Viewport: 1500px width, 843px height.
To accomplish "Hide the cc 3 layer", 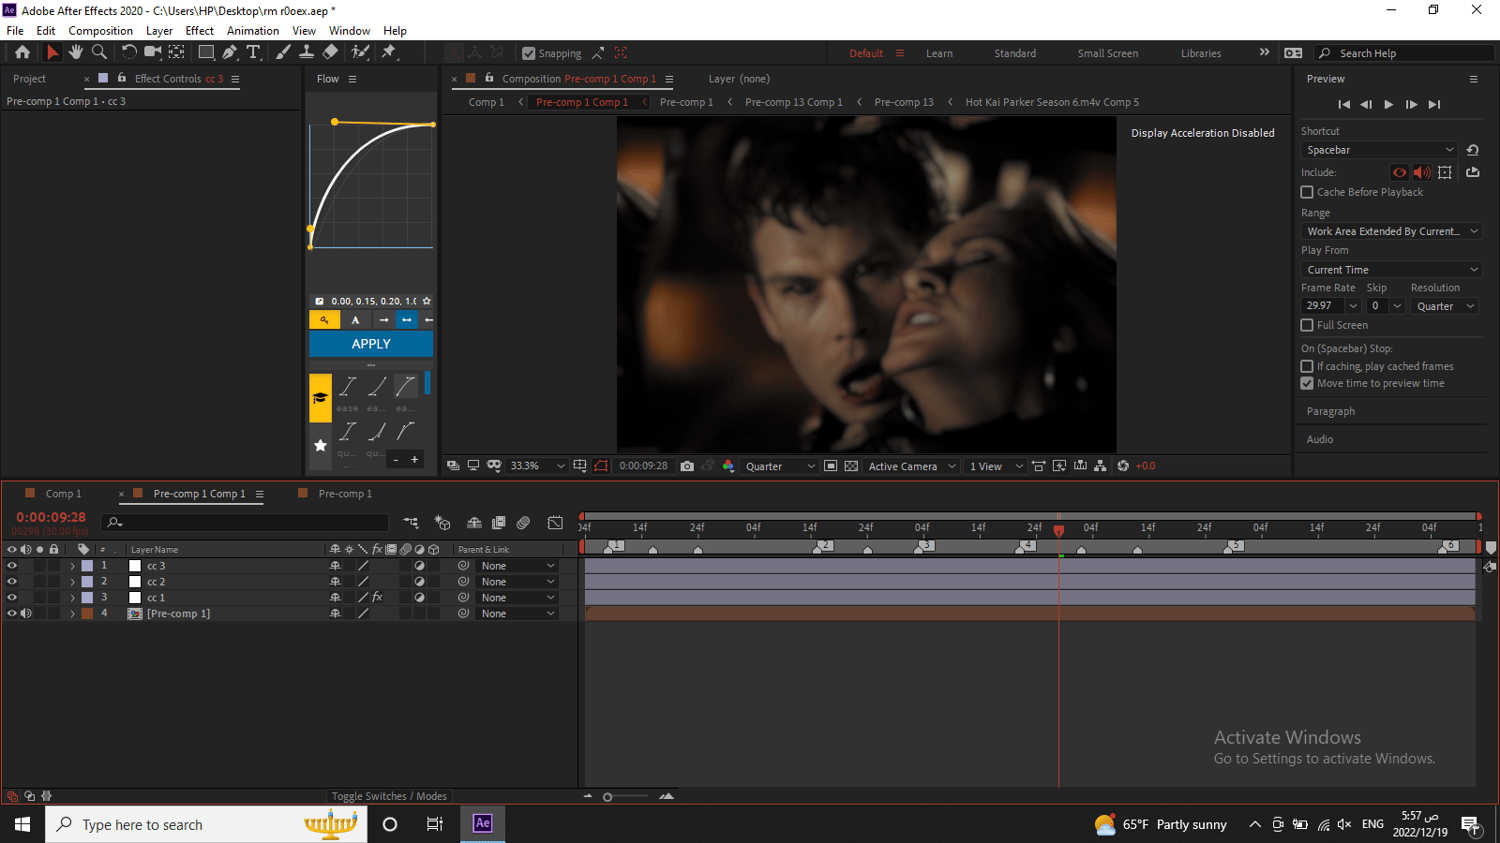I will pos(12,566).
